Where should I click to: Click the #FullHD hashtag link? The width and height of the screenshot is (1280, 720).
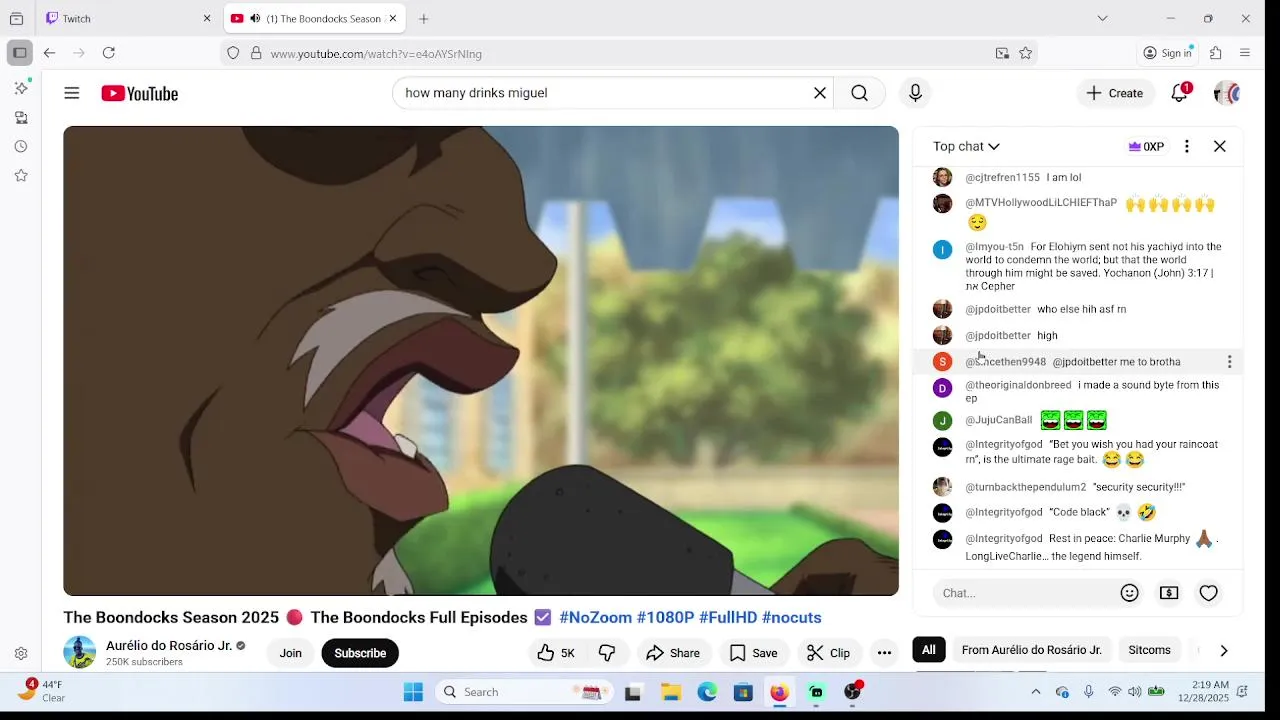click(728, 618)
